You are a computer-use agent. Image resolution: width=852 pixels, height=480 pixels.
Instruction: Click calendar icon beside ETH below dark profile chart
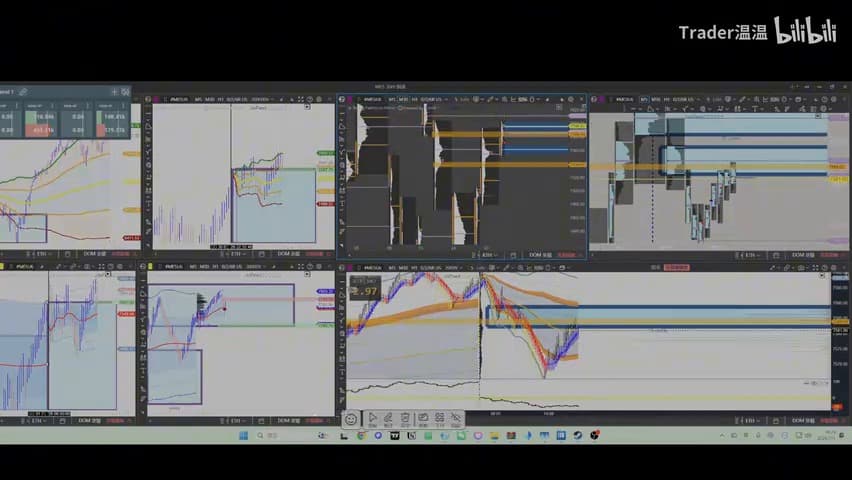tap(513, 254)
